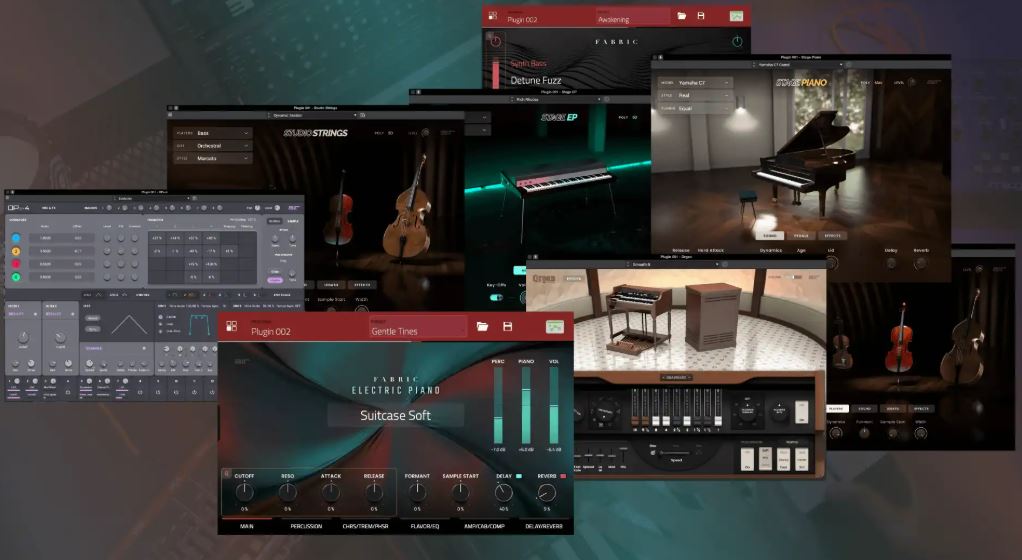Select red operator 3 in OP-4 synth
This screenshot has width=1022, height=560.
tap(16, 264)
